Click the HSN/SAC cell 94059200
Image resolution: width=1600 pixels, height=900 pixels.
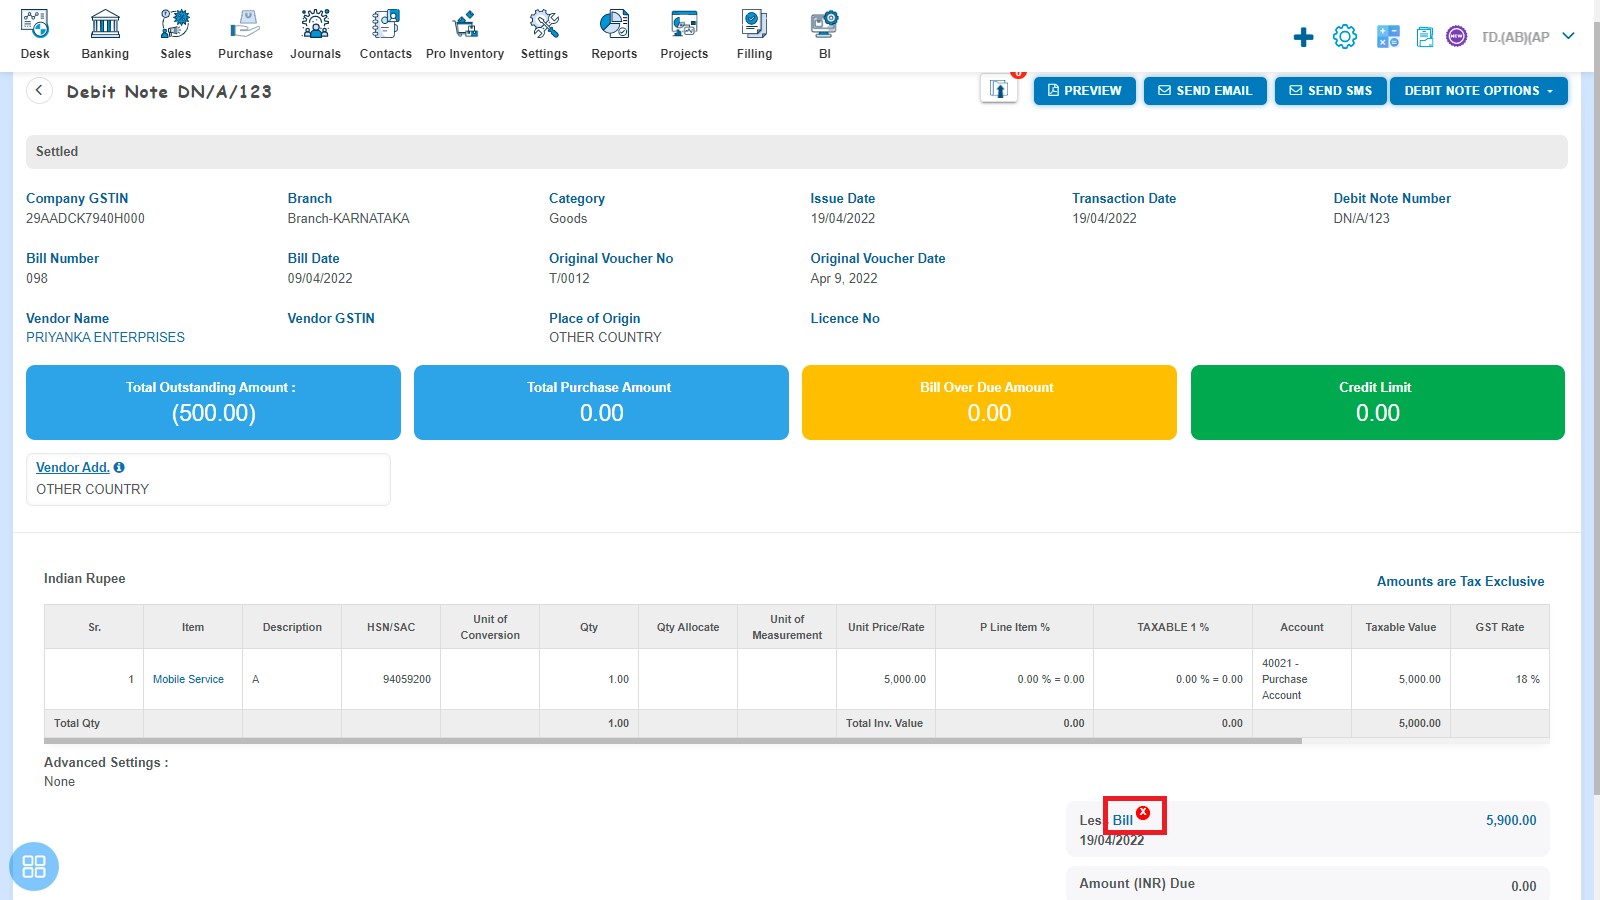[391, 679]
